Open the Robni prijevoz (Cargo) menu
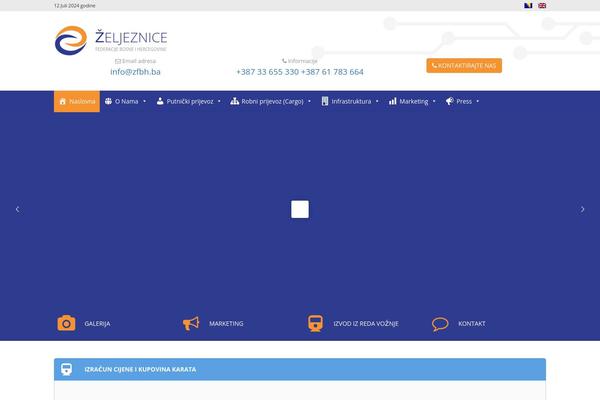600x400 pixels. click(272, 101)
